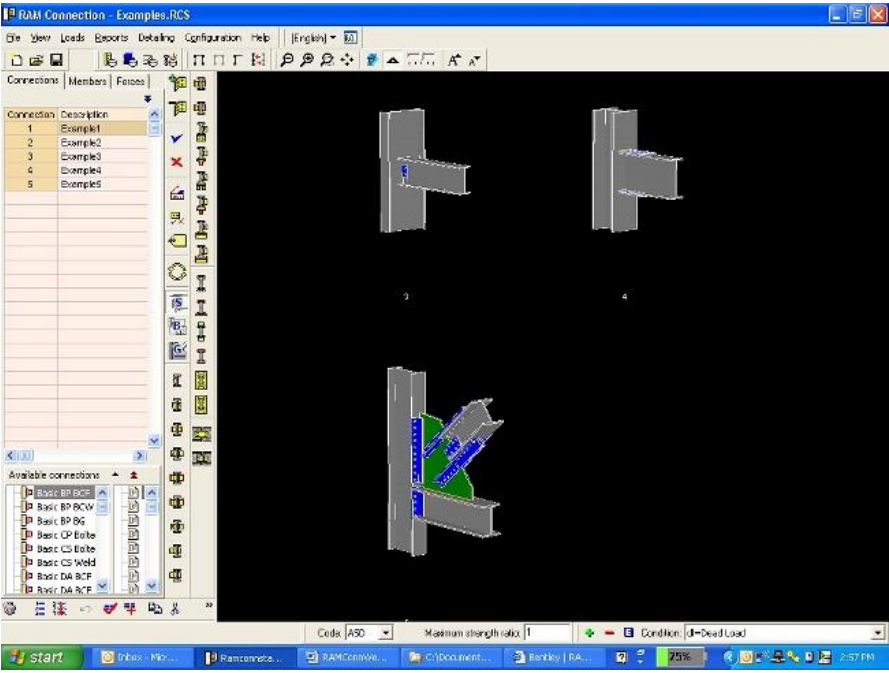Open the Configuration menu
Image resolution: width=889 pixels, height=673 pixels.
point(213,38)
